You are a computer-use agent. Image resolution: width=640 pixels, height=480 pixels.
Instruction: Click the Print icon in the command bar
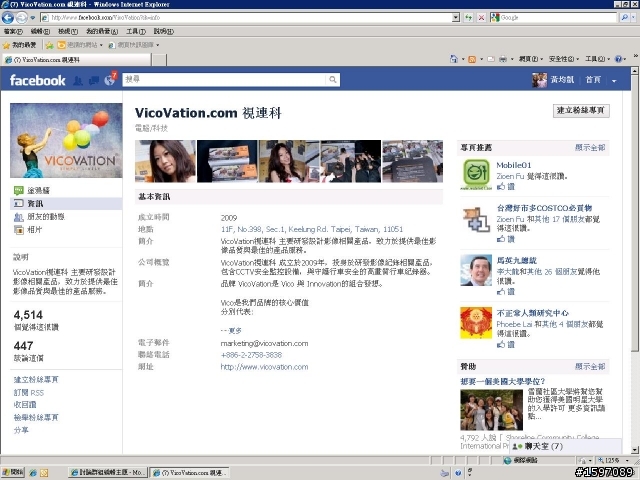coord(502,60)
